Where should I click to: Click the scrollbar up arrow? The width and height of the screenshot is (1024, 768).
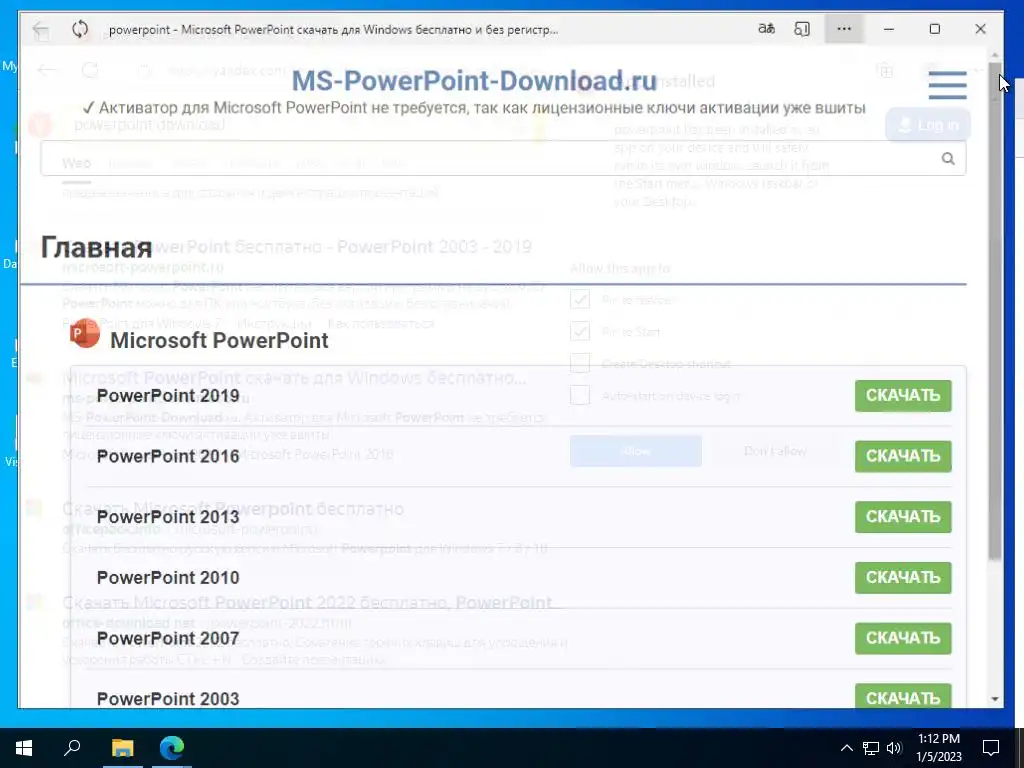[x=995, y=56]
